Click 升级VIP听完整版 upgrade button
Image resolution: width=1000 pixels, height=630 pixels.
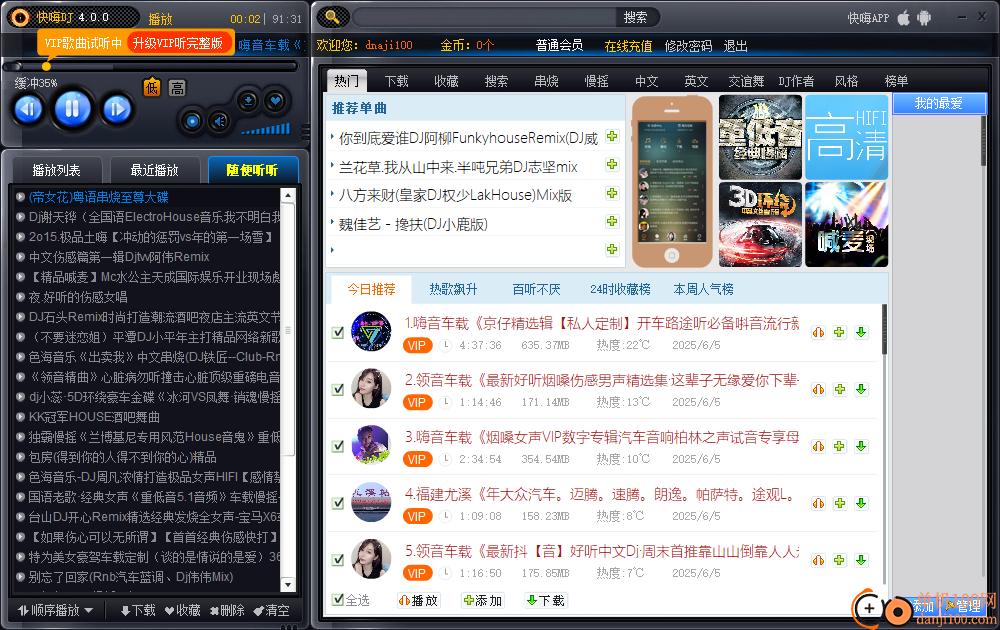click(178, 43)
